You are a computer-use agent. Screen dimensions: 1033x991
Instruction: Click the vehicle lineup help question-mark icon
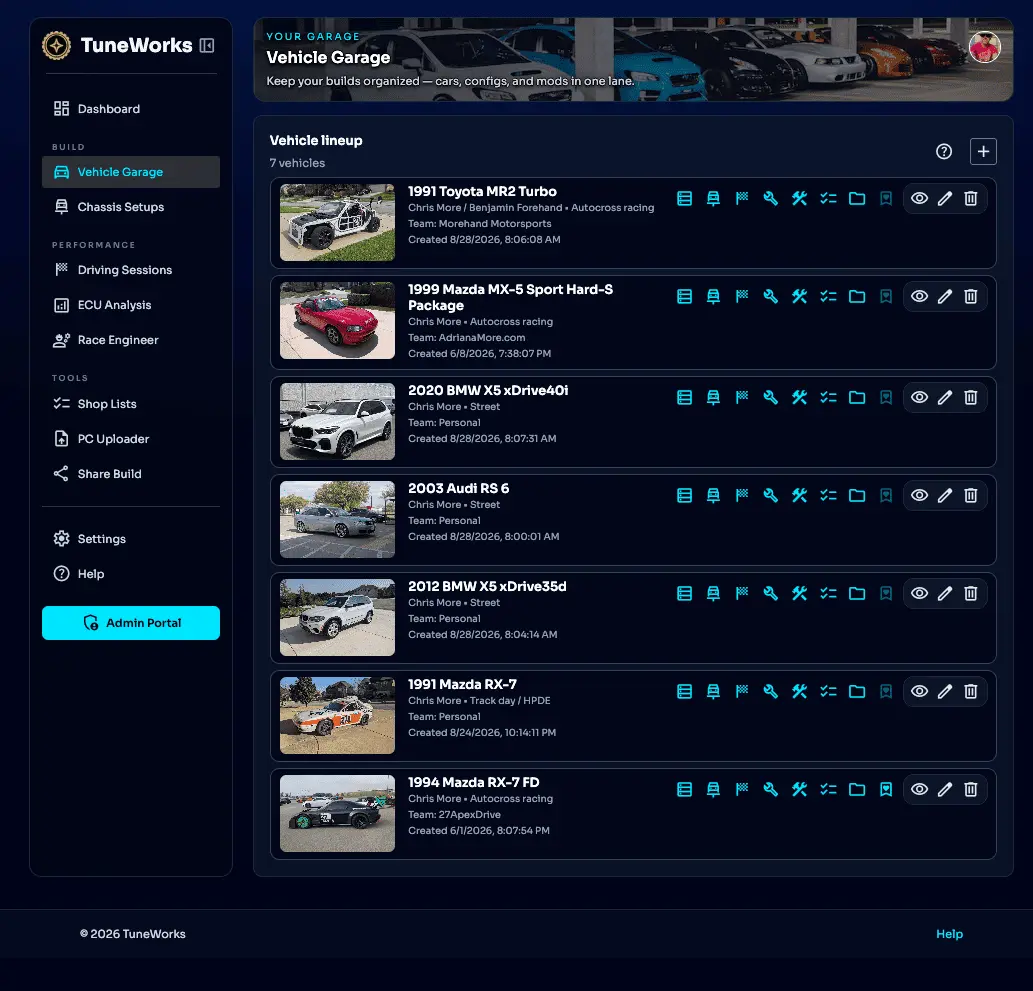pos(943,152)
